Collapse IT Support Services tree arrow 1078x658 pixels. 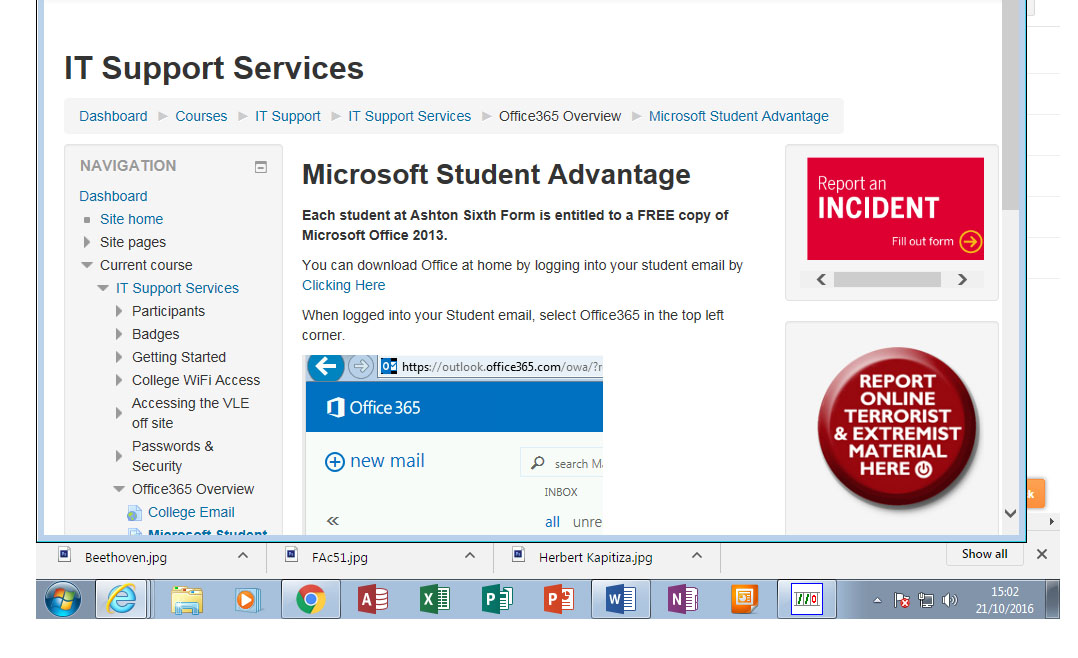(x=102, y=288)
